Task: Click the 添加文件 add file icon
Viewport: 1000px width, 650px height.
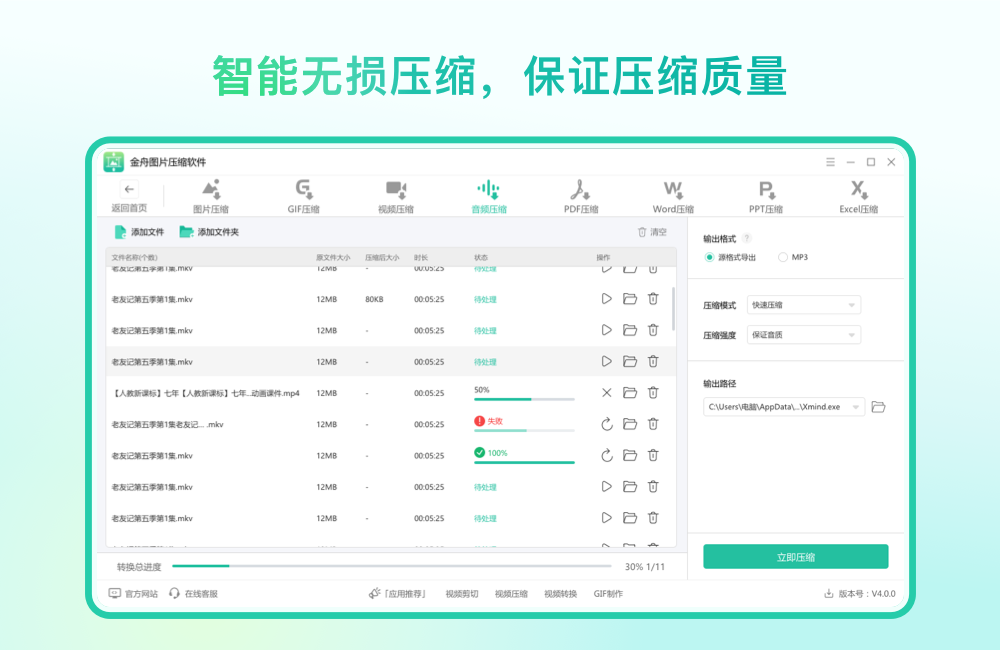Action: [118, 231]
